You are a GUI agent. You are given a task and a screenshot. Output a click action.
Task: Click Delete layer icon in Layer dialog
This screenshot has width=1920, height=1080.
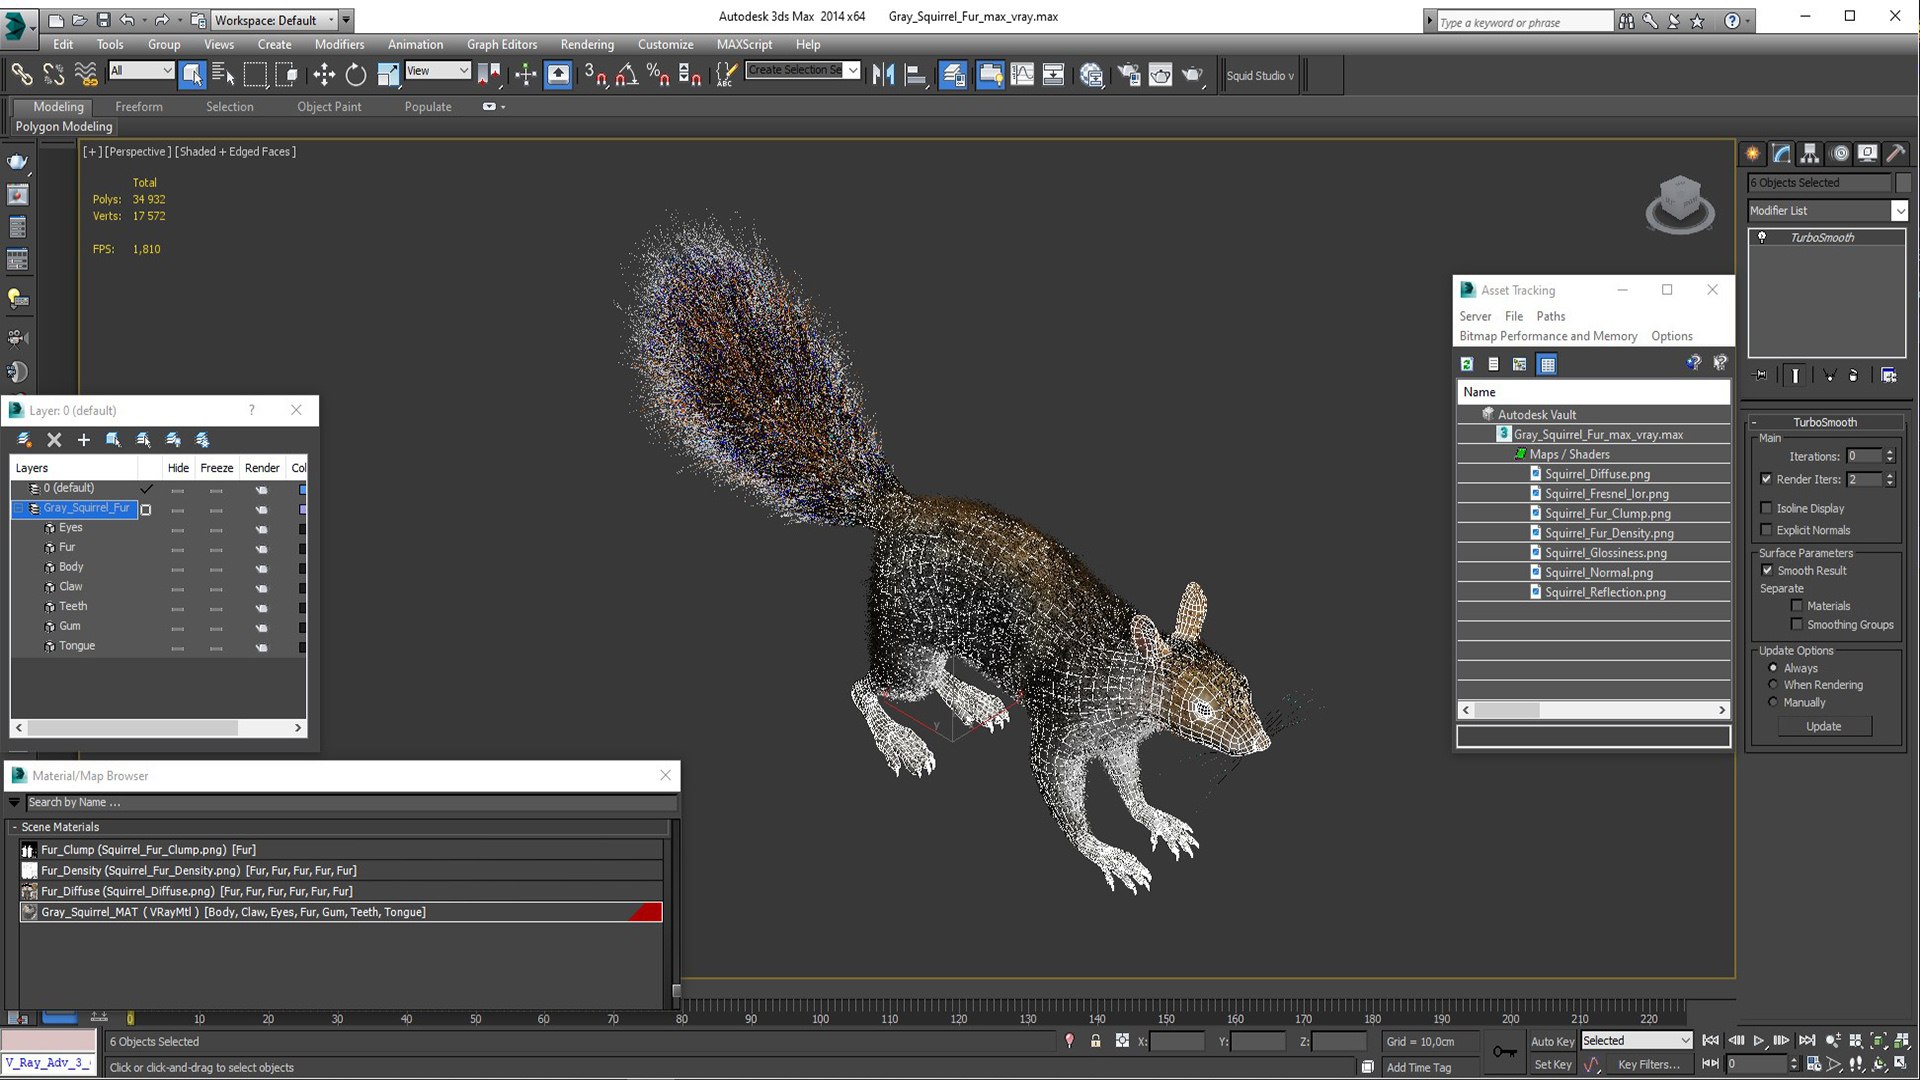coord(54,440)
